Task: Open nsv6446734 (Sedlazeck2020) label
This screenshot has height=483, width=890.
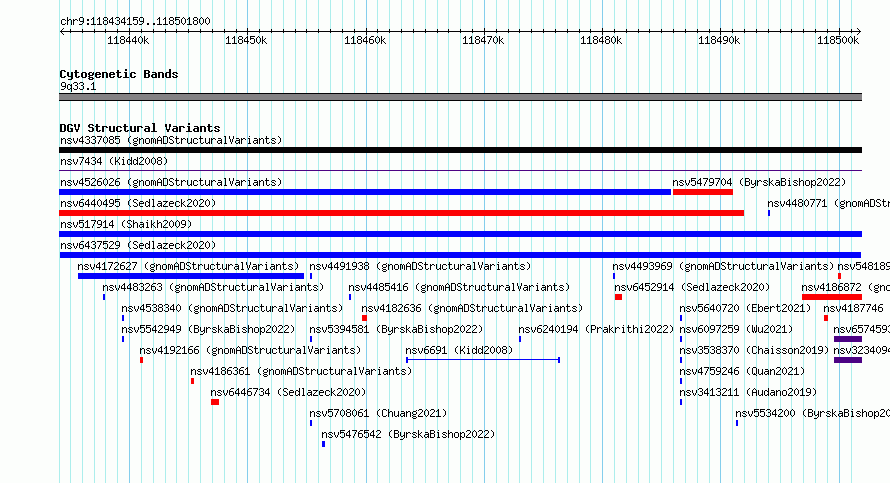Action: pos(288,392)
